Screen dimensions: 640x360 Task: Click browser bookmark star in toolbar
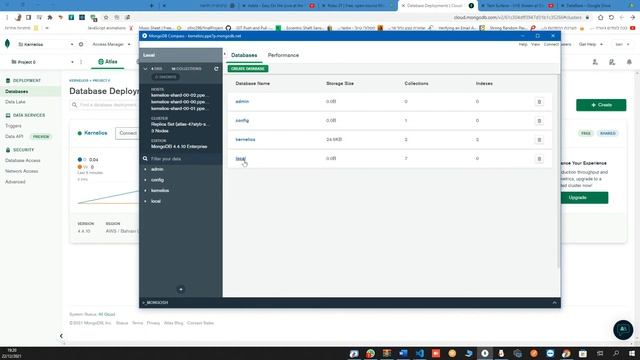[106, 18]
